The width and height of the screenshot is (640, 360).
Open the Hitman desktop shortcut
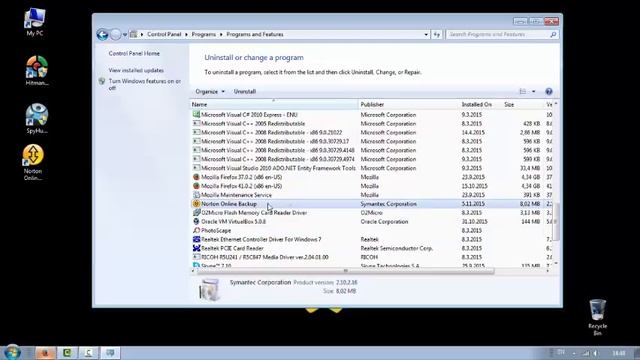(x=37, y=71)
